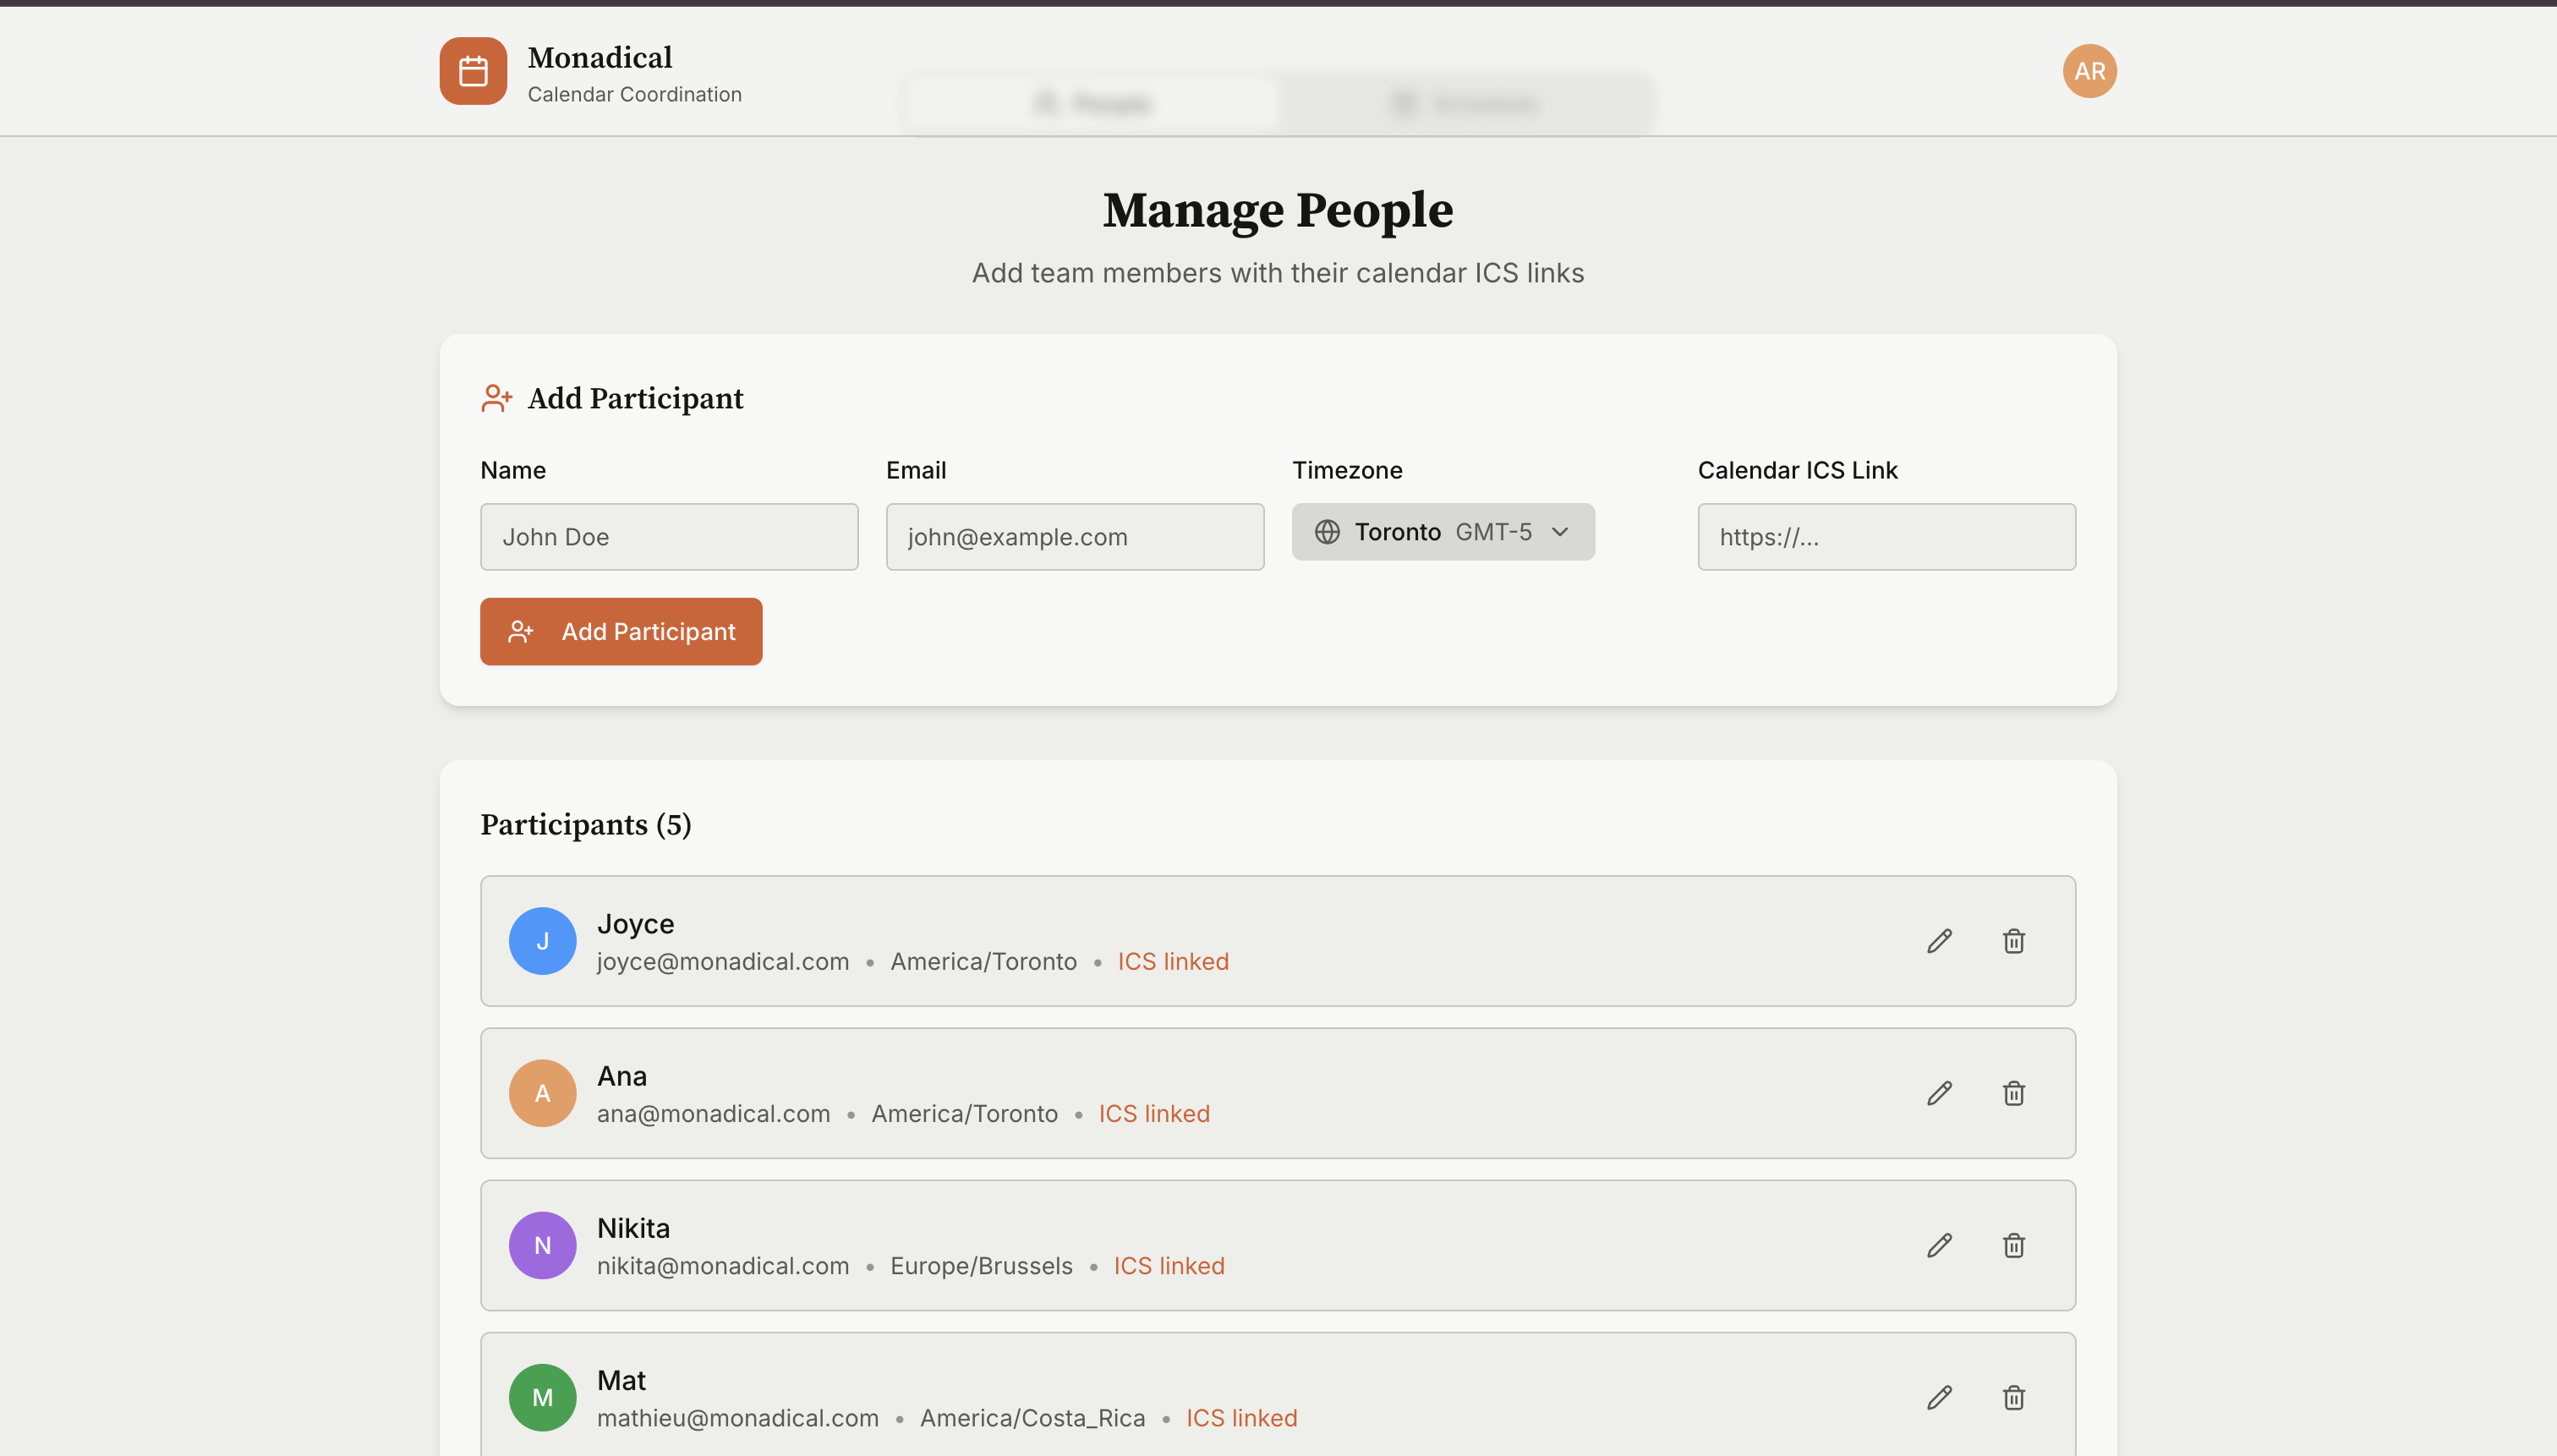Screen dimensions: 2557x1456
Task: Click the pencil icon for Ana
Action: point(1939,1093)
